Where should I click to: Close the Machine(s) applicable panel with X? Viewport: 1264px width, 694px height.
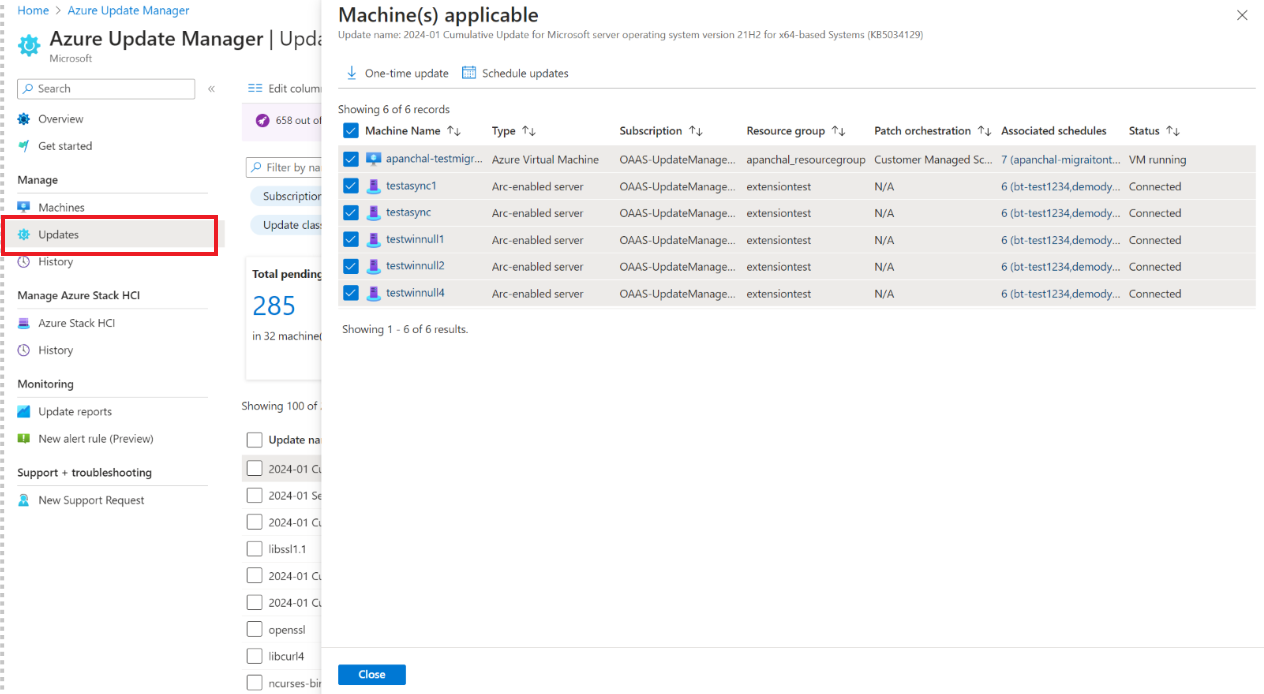[x=1242, y=15]
